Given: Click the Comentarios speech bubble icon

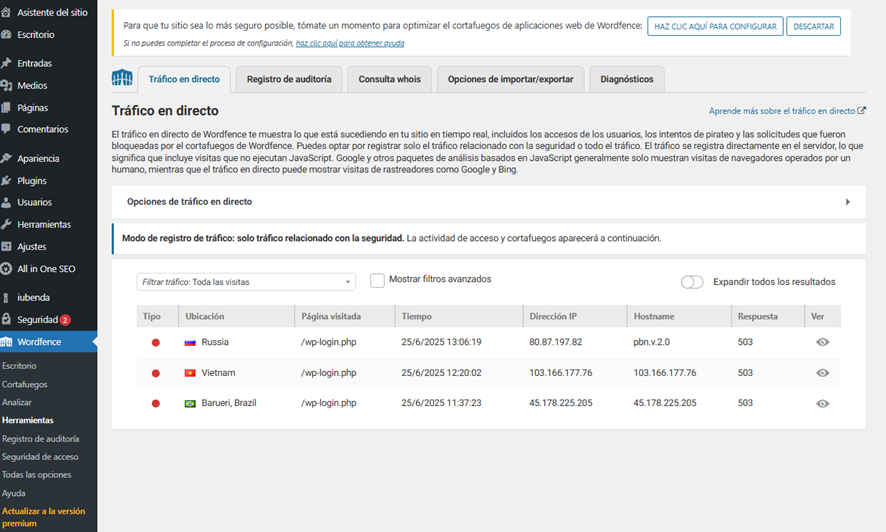Looking at the screenshot, I should (6, 129).
